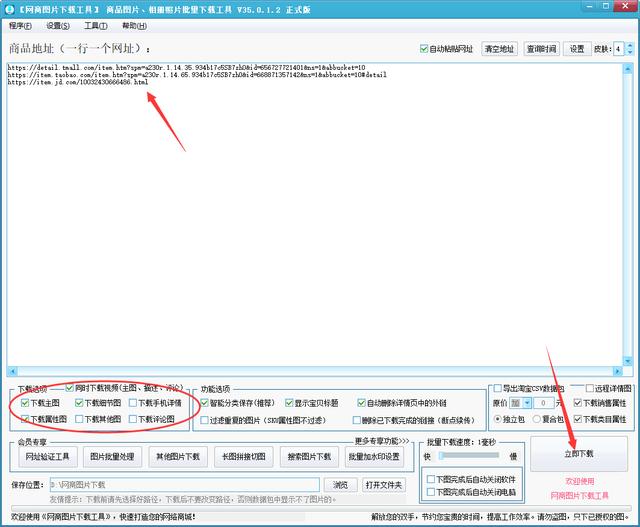The image size is (640, 527).
Task: Open the 程序 menu
Action: (x=21, y=26)
